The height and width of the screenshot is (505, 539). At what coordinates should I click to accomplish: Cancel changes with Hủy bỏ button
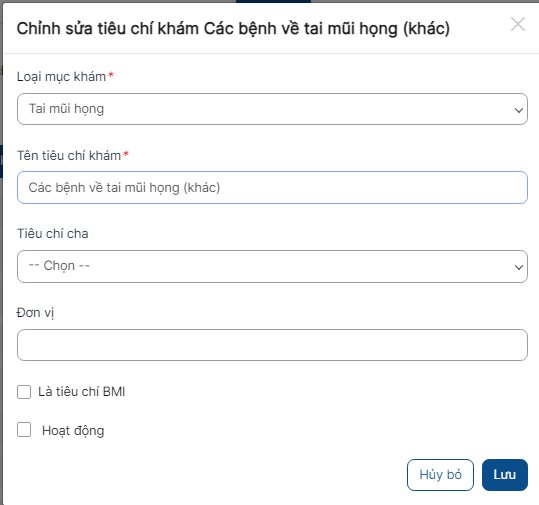(x=440, y=475)
